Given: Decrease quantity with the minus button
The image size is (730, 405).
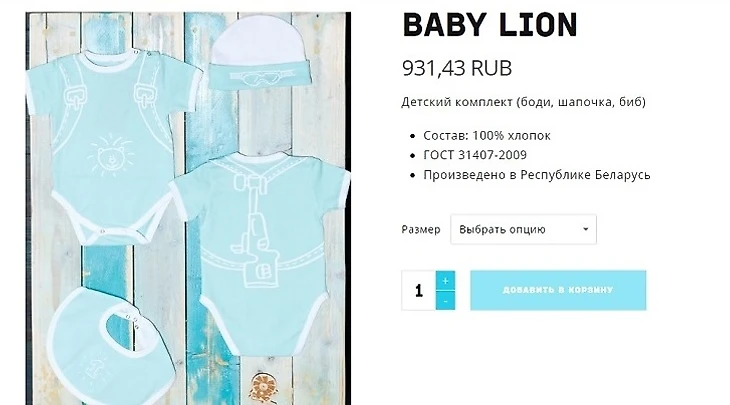Looking at the screenshot, I should 446,301.
